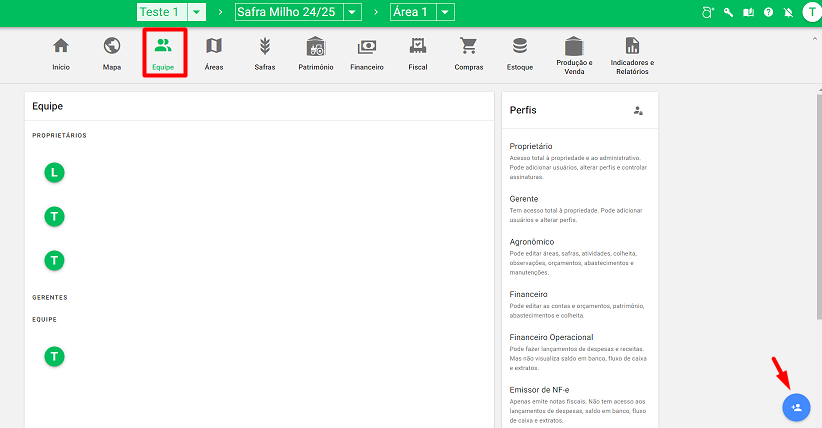Switch to the Mapa tab

(x=112, y=52)
